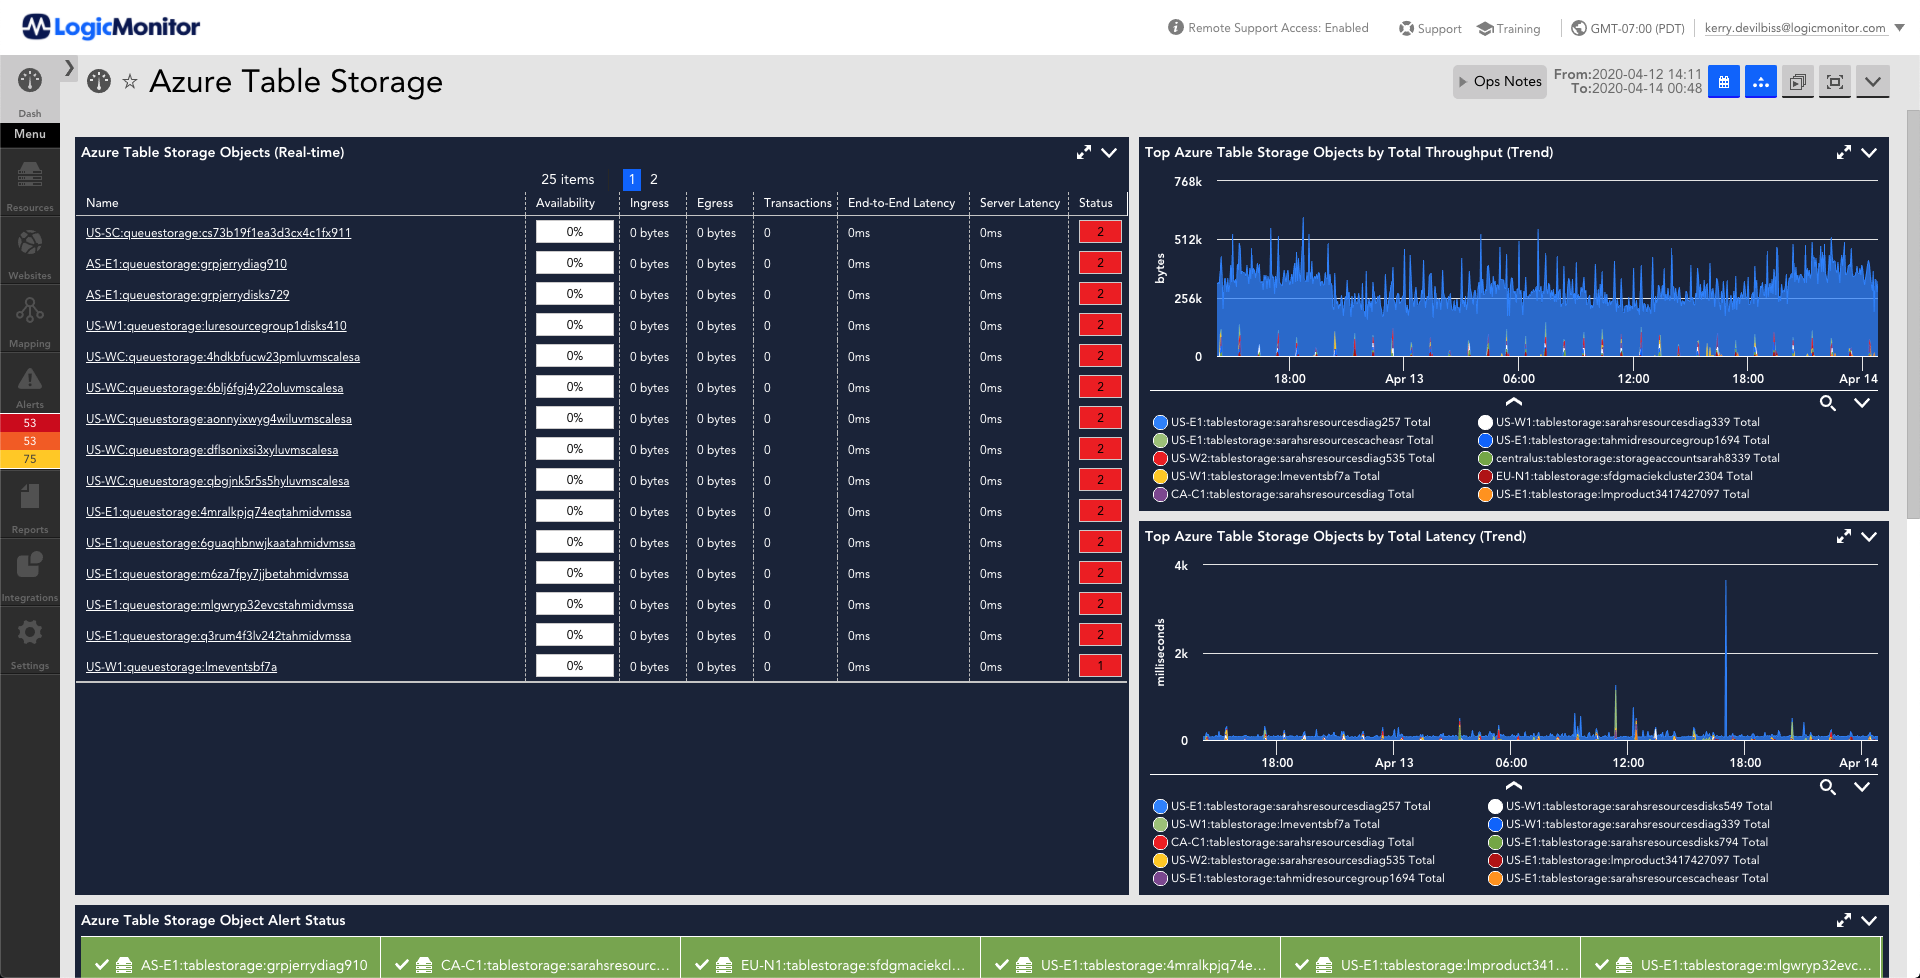The height and width of the screenshot is (978, 1920).
Task: Open Total Latency widget options chevron
Action: pos(1869,537)
